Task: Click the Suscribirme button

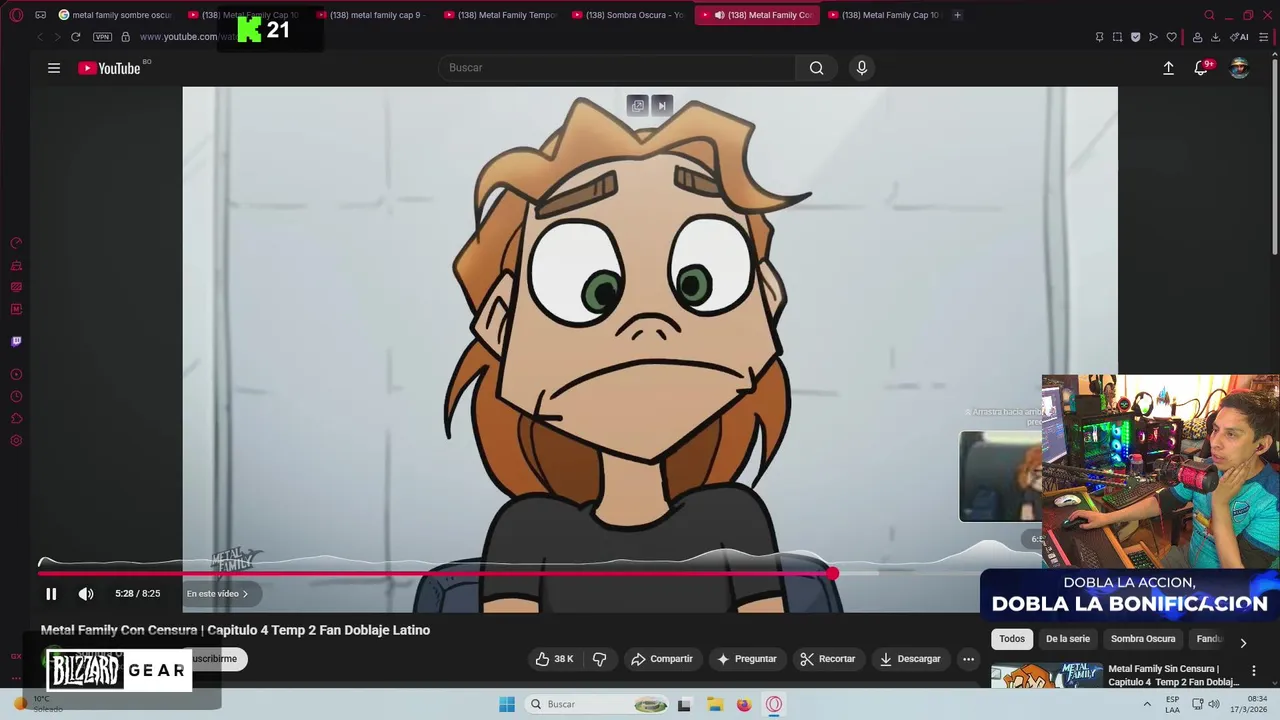Action: pyautogui.click(x=214, y=659)
